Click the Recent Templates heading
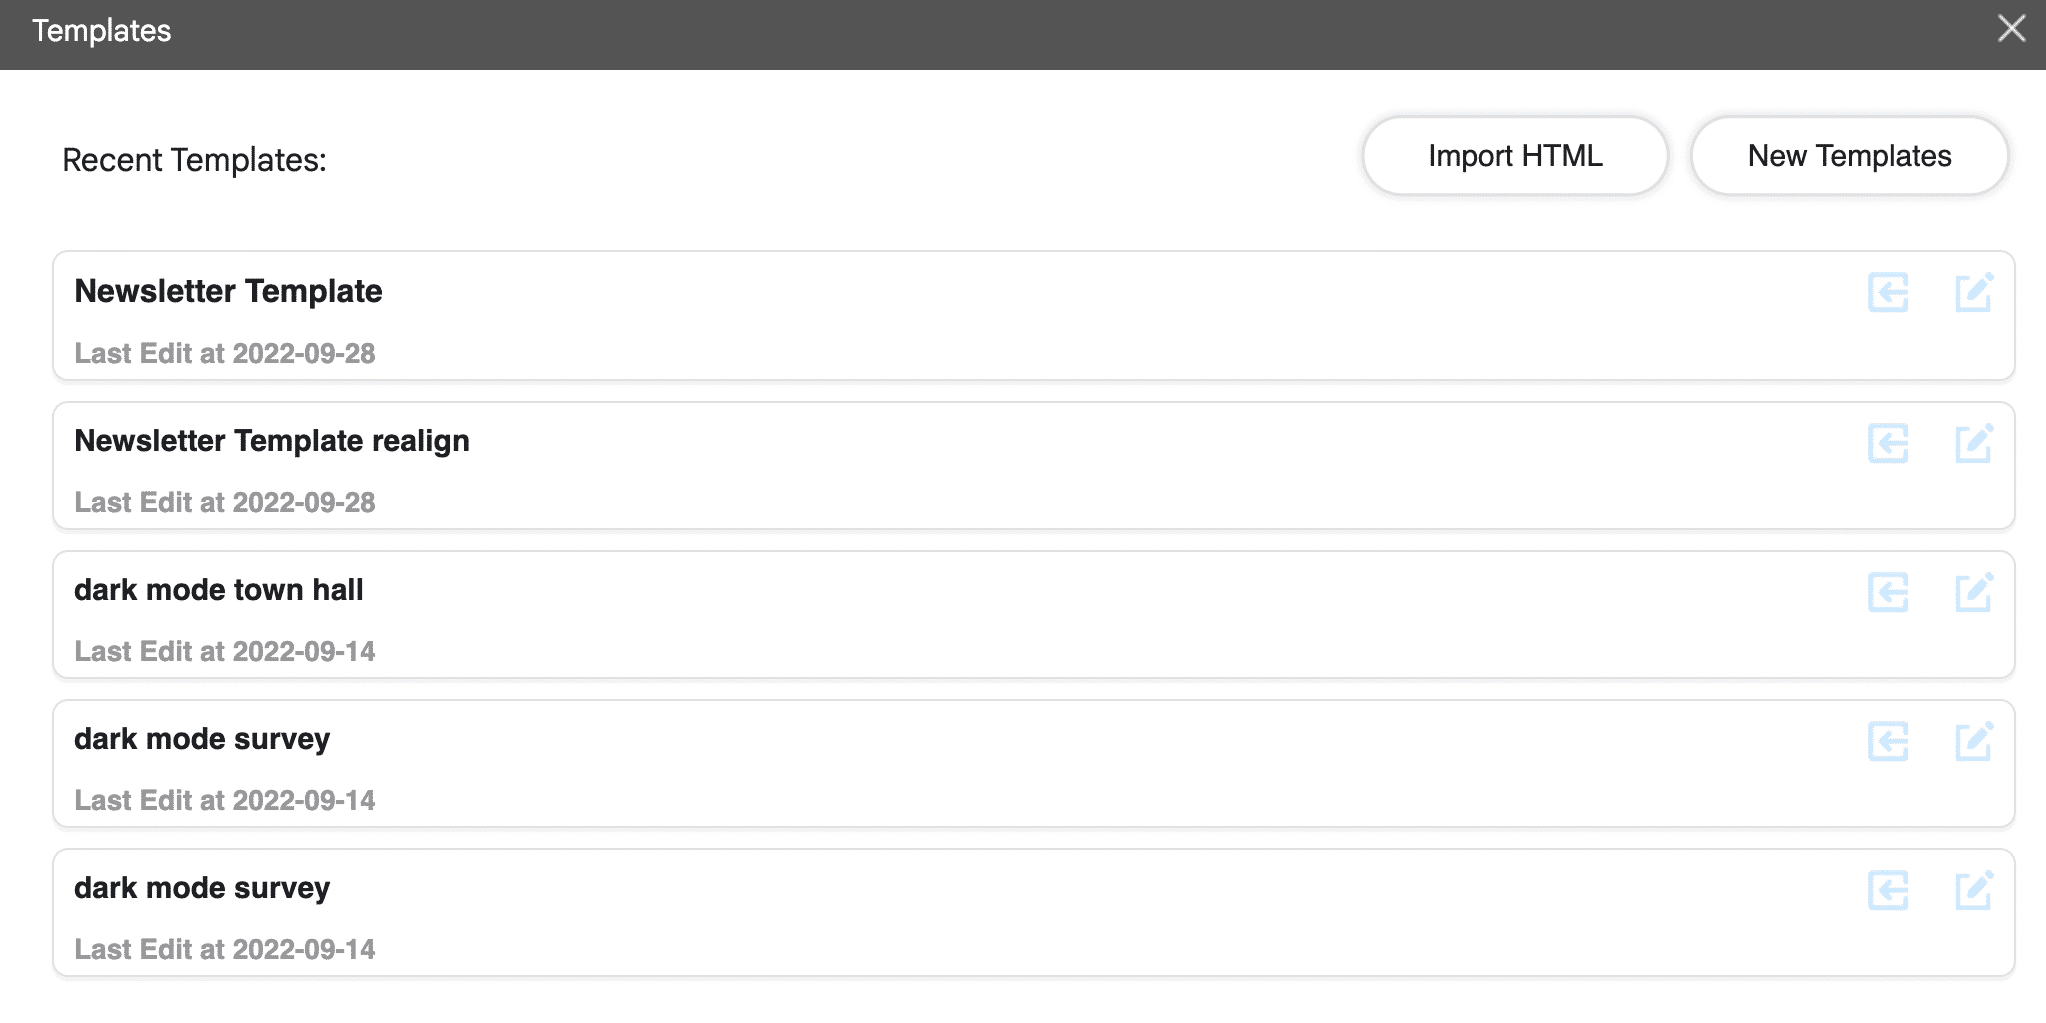Screen dimensions: 2046x1023 point(194,159)
